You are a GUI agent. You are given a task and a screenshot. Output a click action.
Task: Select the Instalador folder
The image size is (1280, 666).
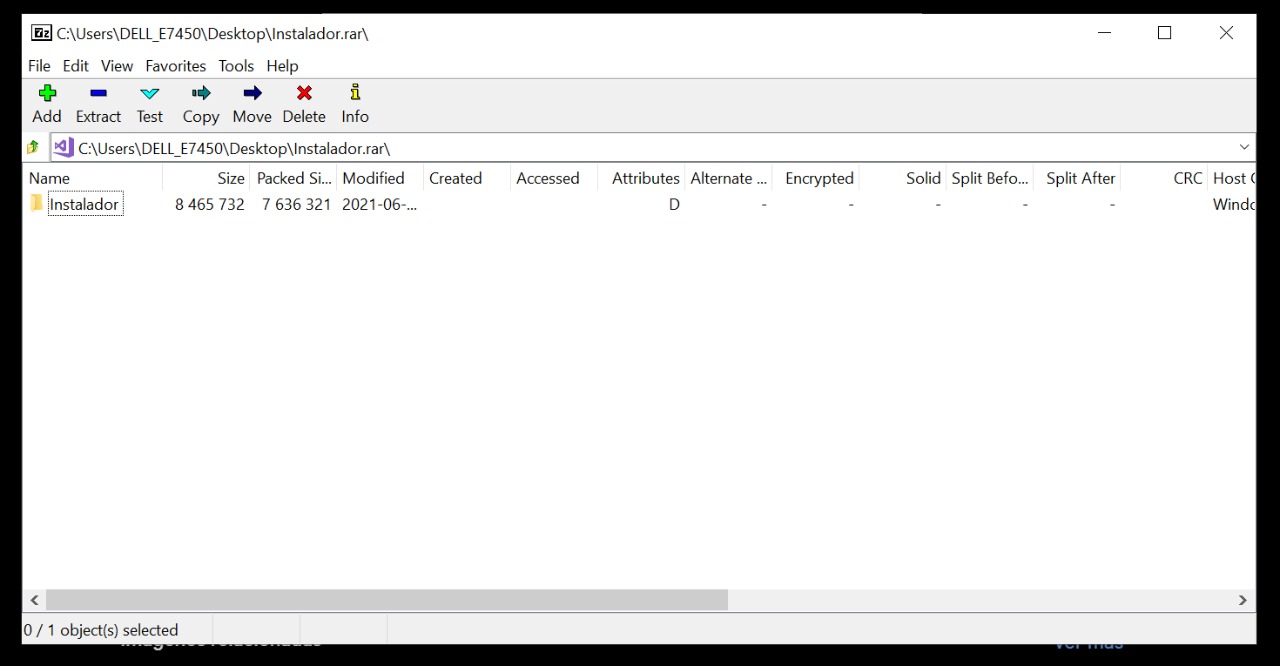[85, 204]
